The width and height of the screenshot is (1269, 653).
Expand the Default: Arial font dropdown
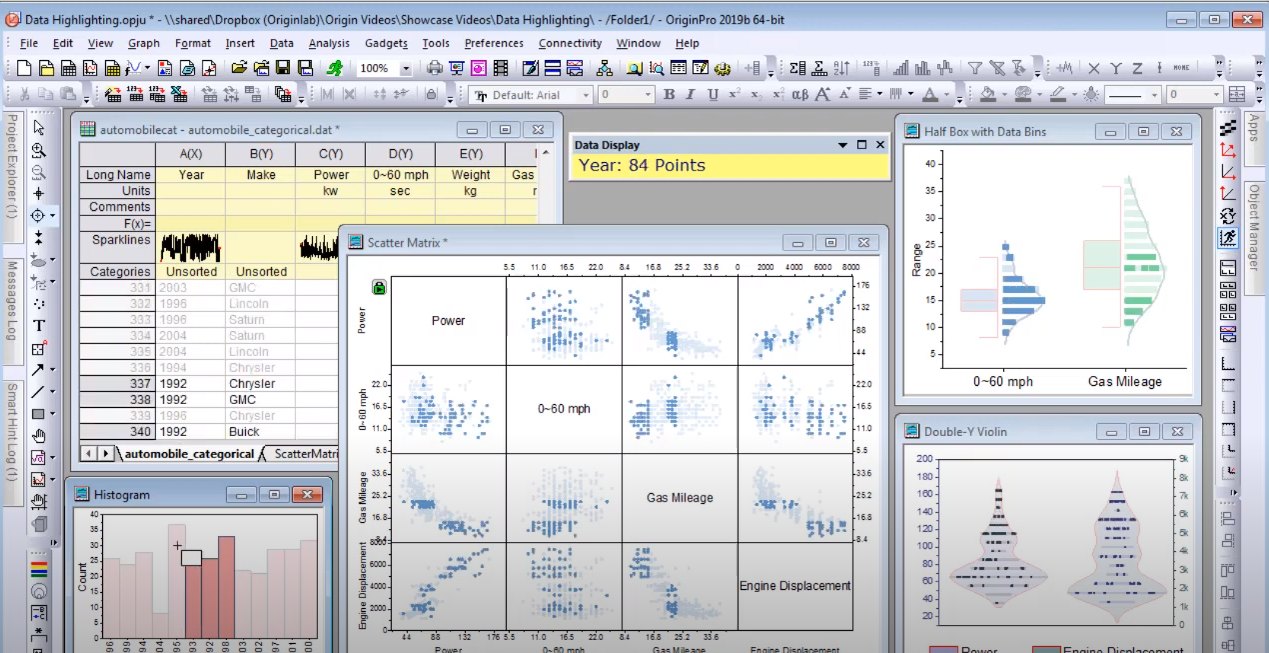[x=585, y=95]
